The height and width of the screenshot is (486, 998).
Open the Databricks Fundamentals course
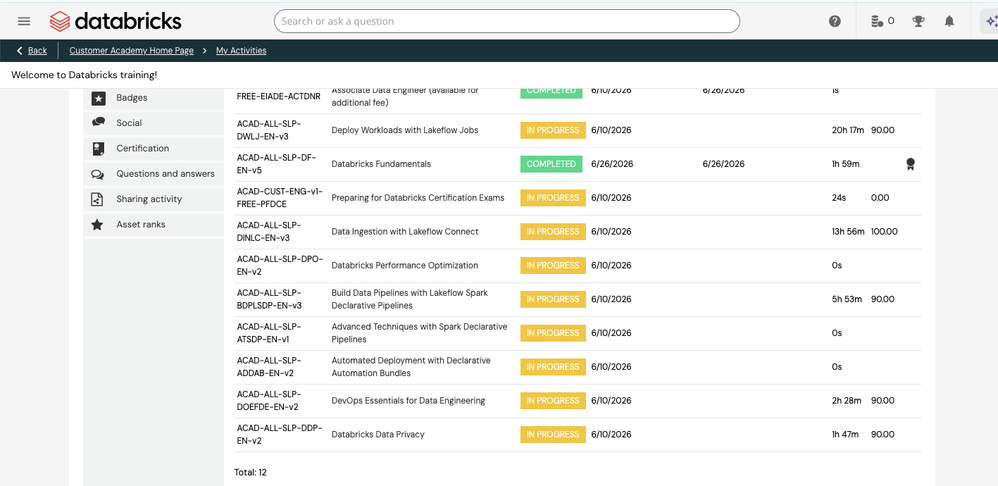(x=381, y=164)
